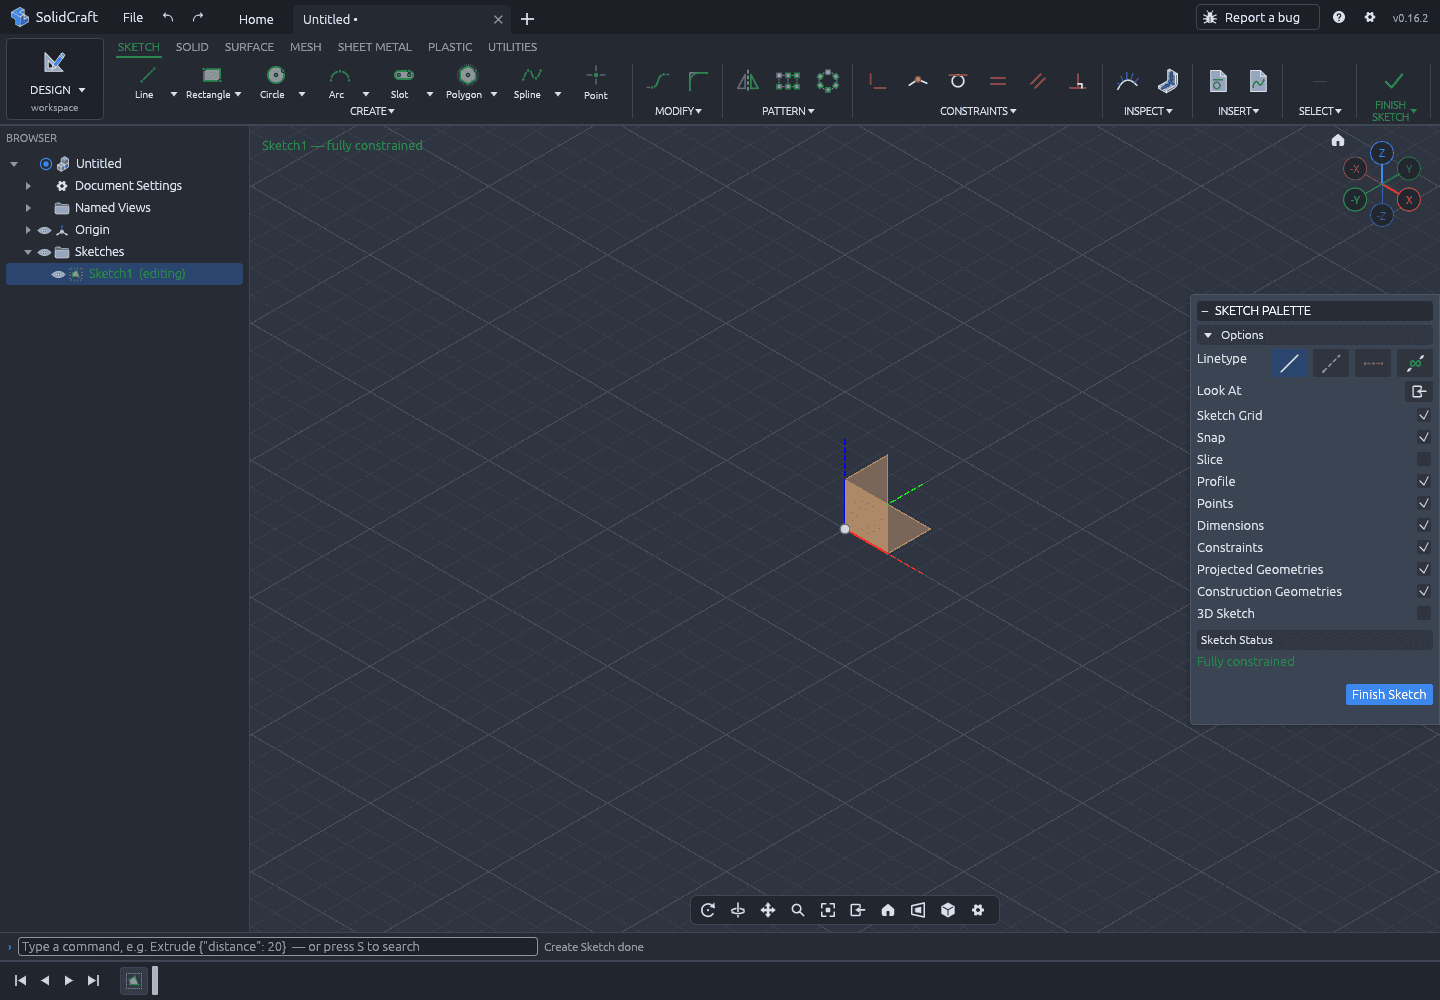Go to the Home tab
Viewport: 1440px width, 1000px height.
click(x=256, y=19)
